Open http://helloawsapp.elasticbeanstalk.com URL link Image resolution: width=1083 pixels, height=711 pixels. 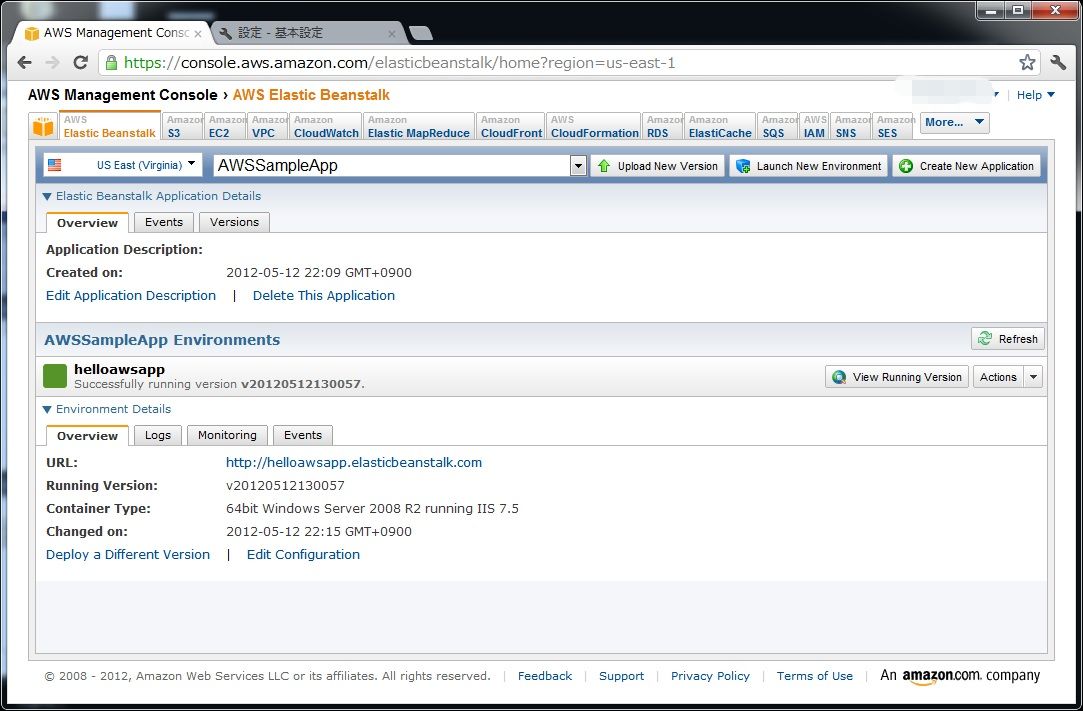pyautogui.click(x=354, y=462)
